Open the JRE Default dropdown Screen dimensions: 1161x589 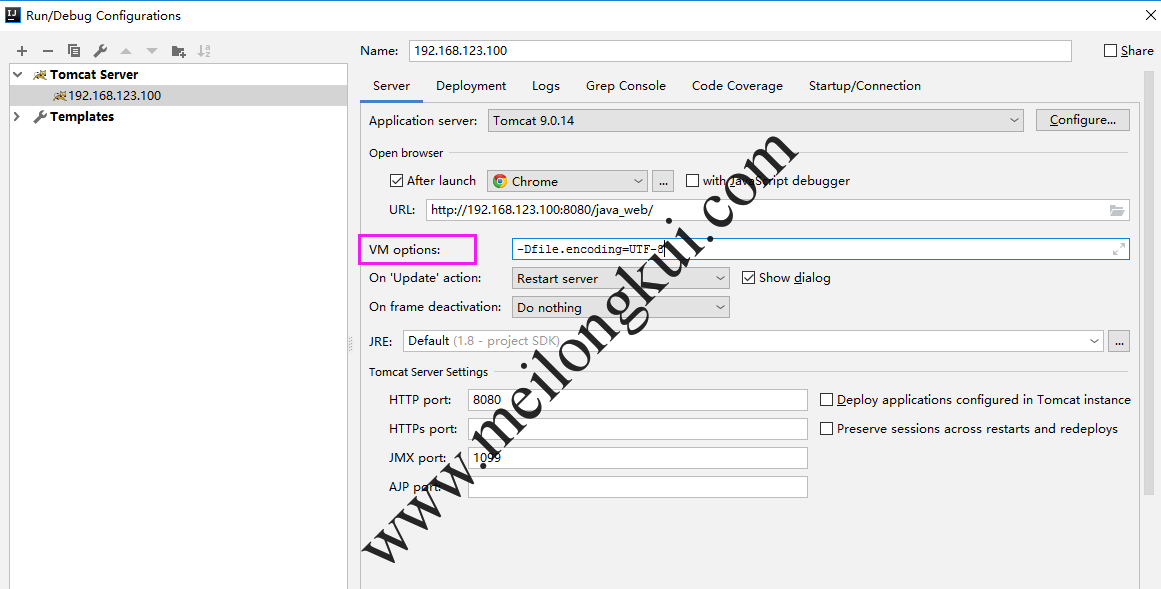(753, 341)
